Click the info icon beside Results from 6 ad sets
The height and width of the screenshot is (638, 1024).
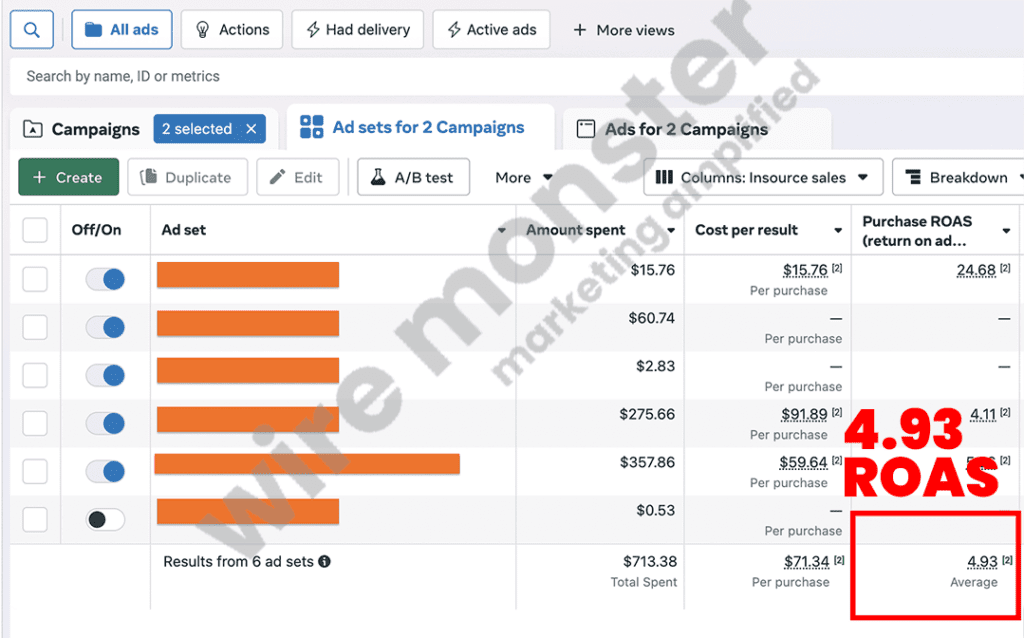click(x=324, y=562)
